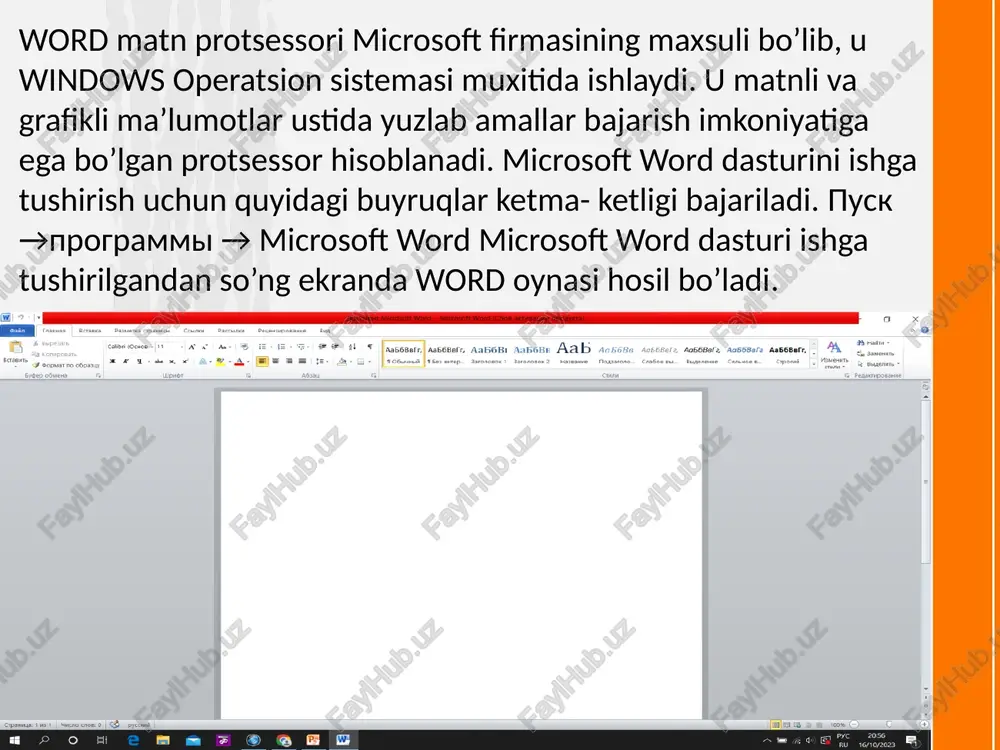Apply the Заголовок 2 style
The width and height of the screenshot is (1000, 750).
point(531,354)
